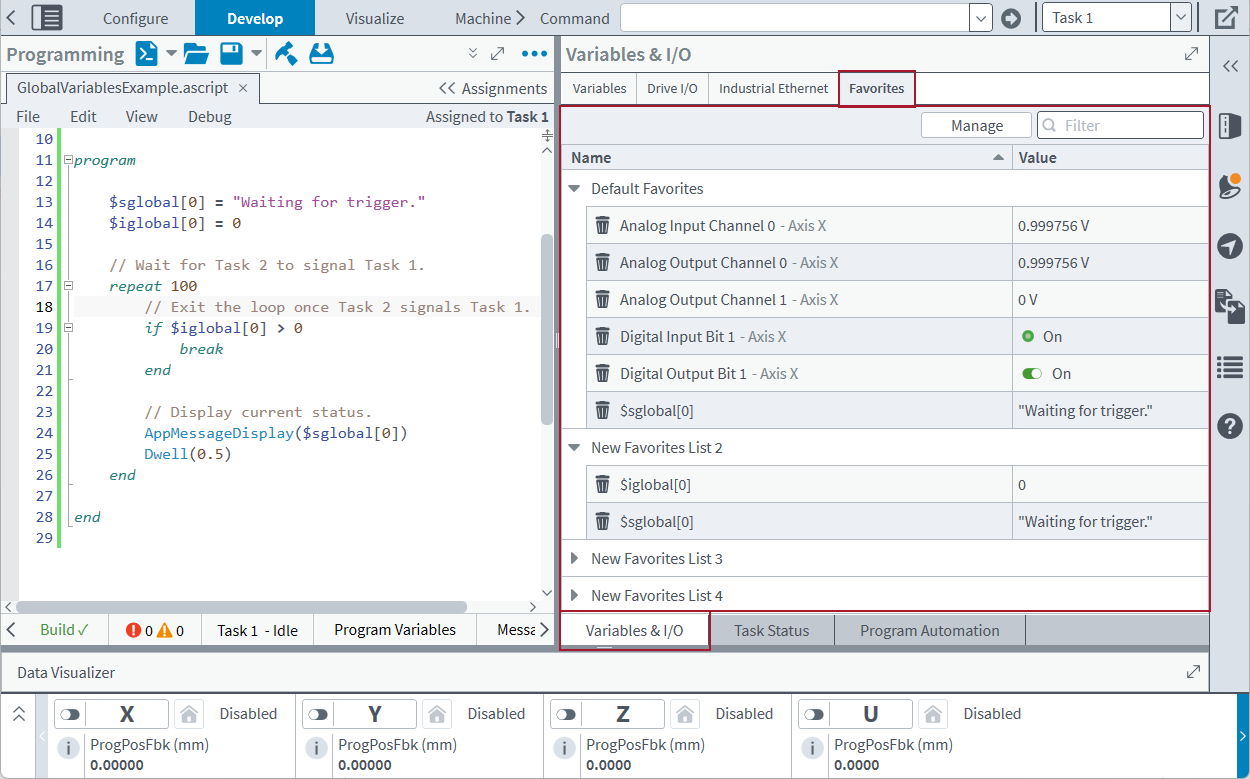Click the build hammer icon
Screen dimensions: 1250x779
click(x=286, y=54)
